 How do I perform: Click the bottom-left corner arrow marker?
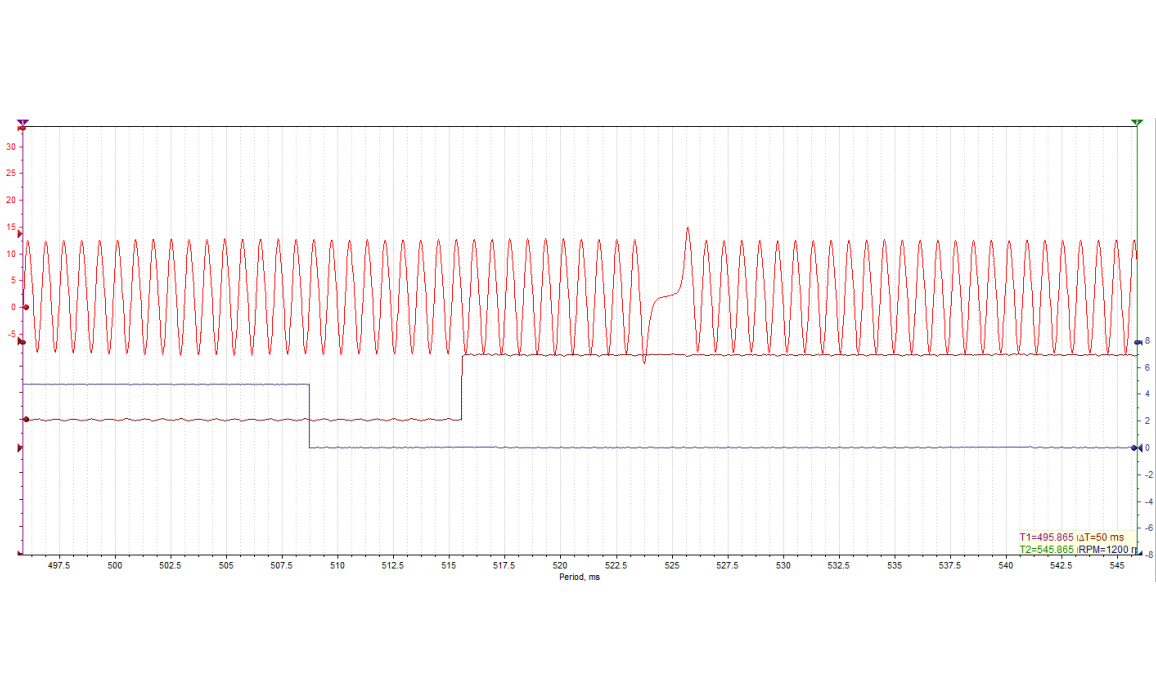tap(20, 554)
